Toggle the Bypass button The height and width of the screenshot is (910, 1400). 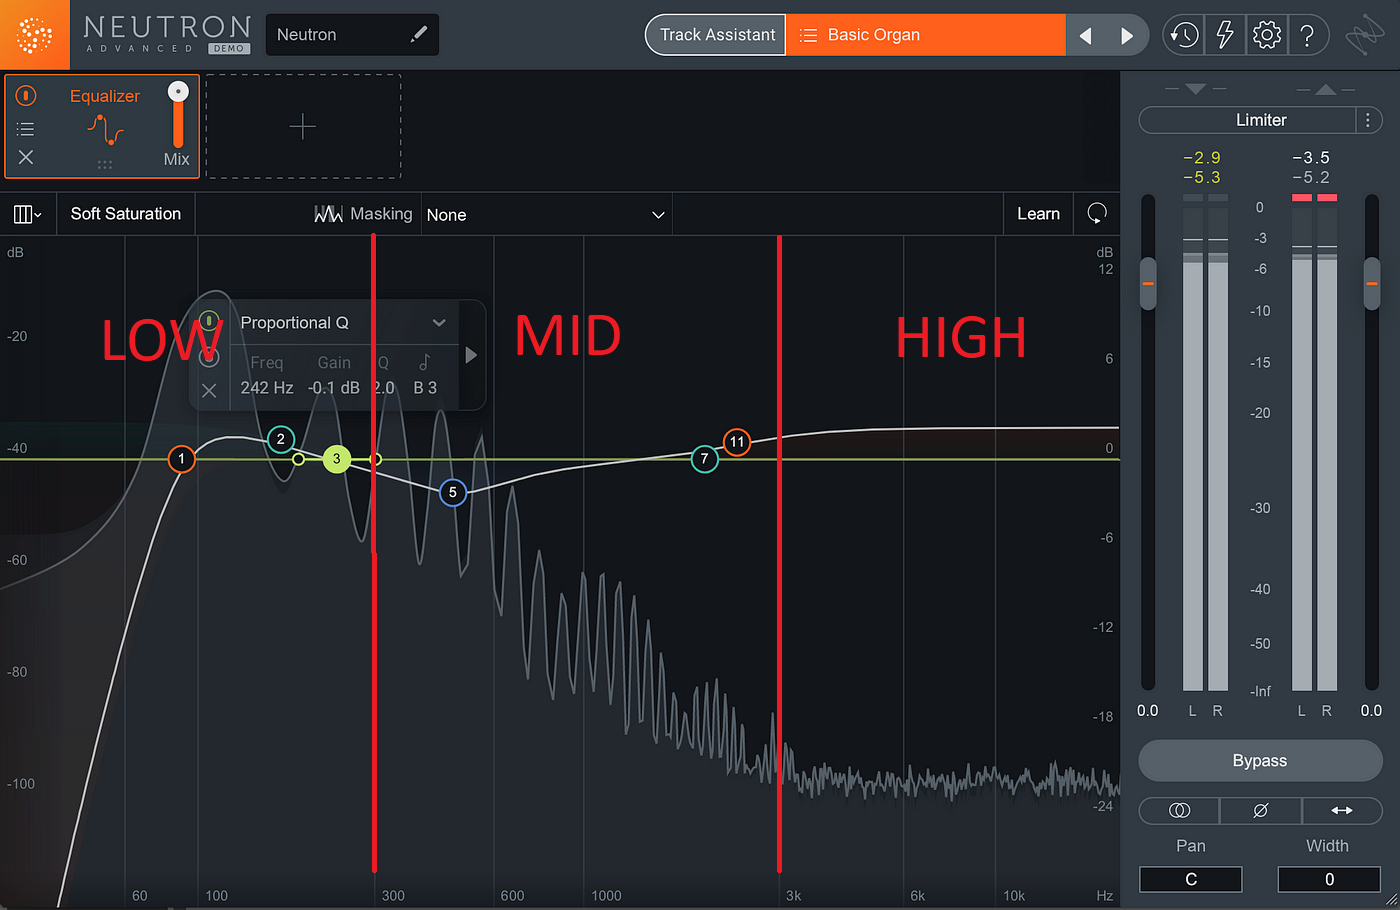coord(1260,761)
